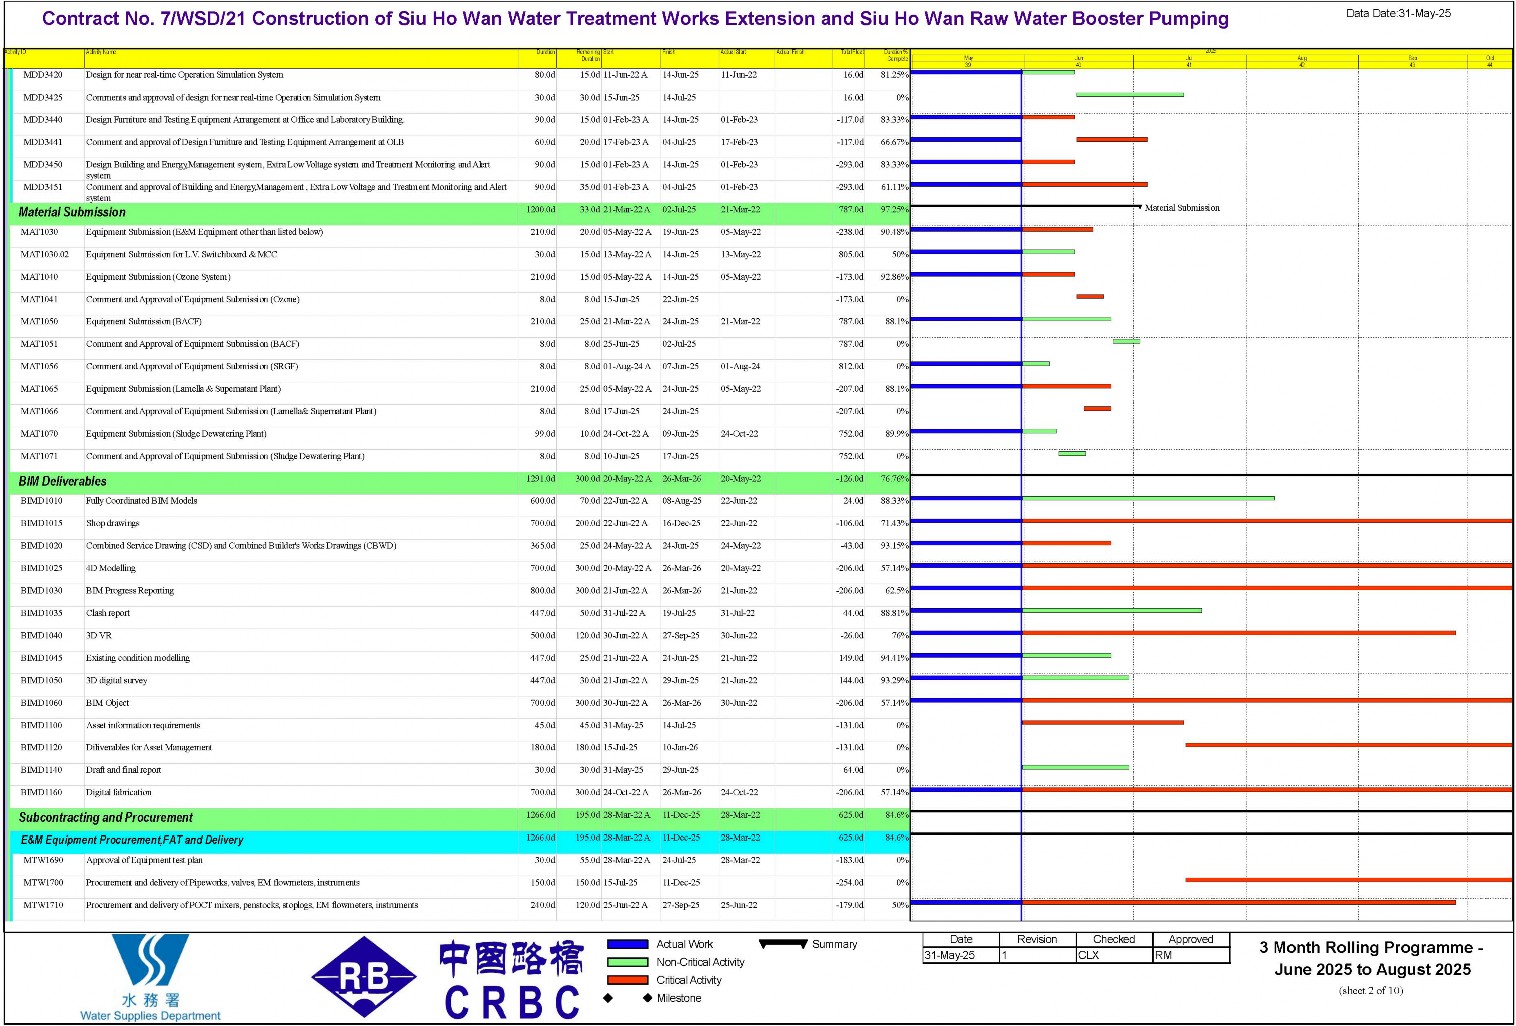Select 'Equipment Submission (Ozone System)' activity
1516x1026 pixels.
(158, 277)
